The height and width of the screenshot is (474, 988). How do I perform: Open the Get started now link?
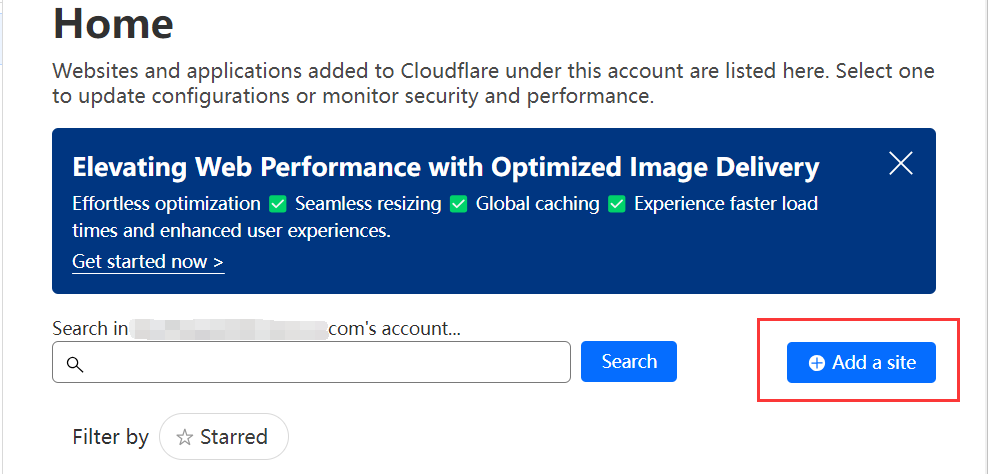coord(148,262)
